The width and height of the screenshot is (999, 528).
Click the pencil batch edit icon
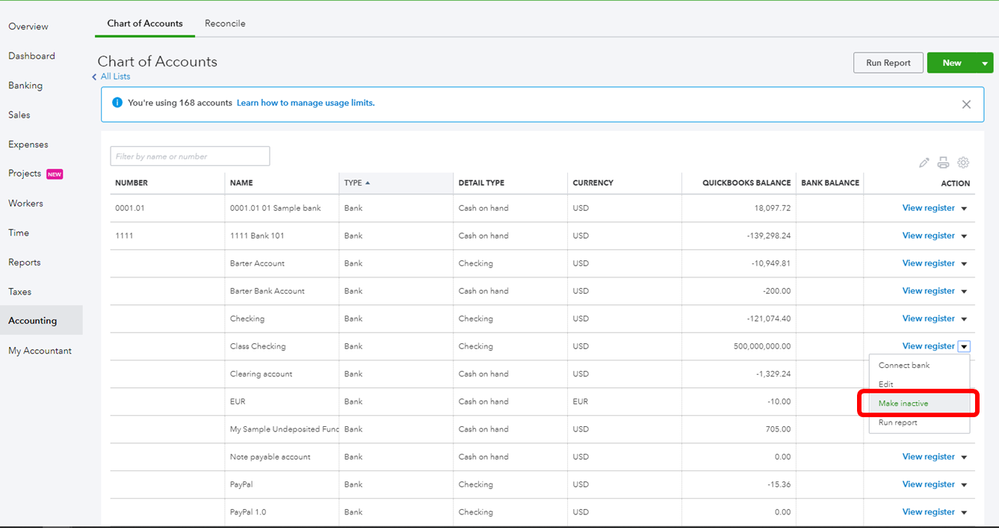(924, 162)
